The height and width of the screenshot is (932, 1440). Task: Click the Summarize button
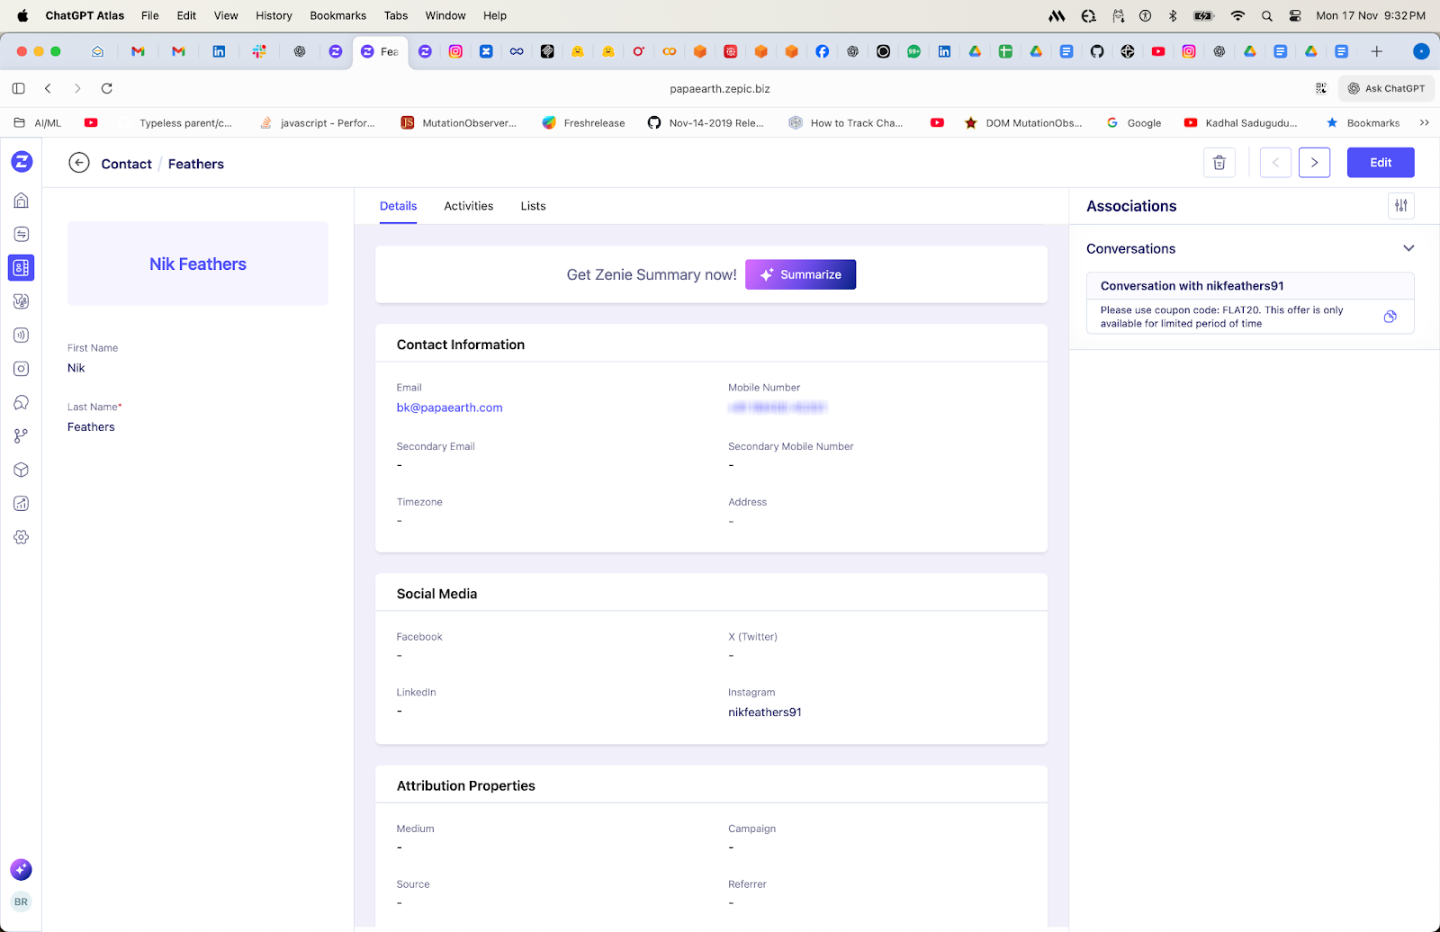coord(800,275)
